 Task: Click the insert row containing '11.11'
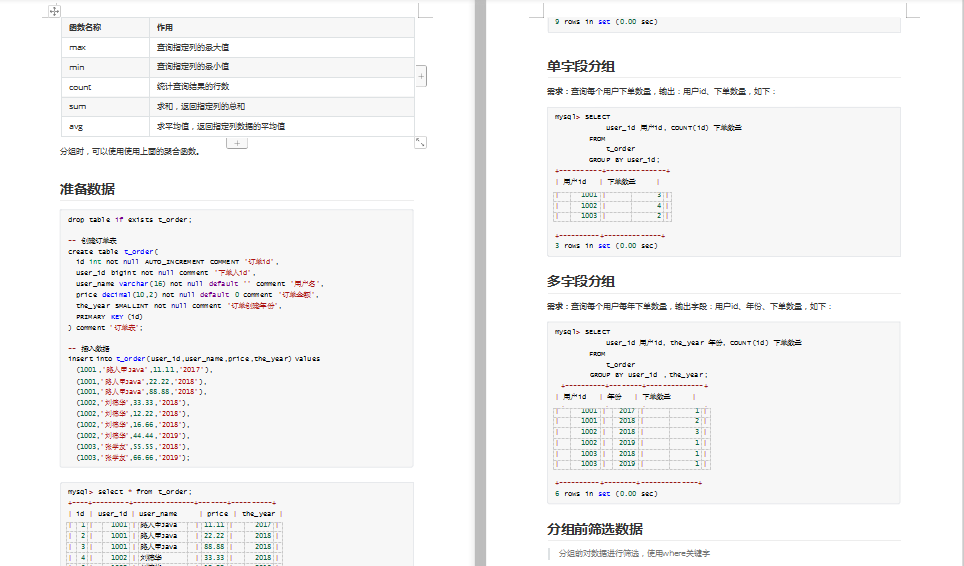(x=144, y=370)
